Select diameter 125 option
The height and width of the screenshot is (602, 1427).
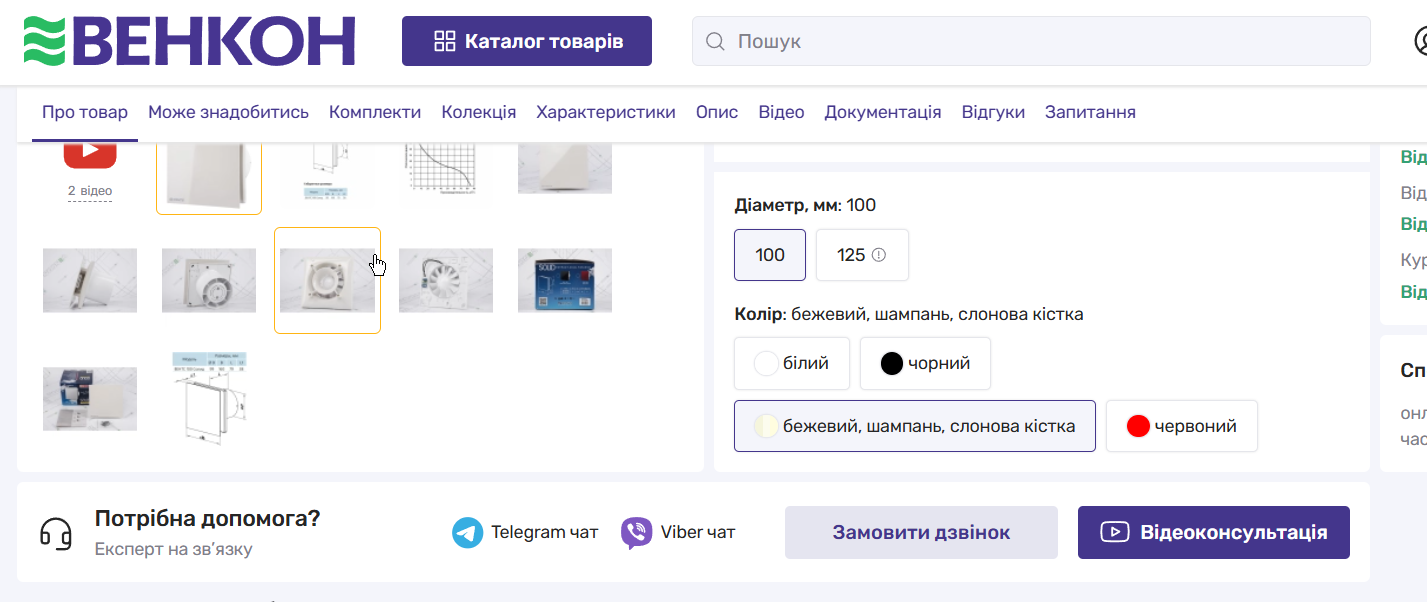point(851,255)
